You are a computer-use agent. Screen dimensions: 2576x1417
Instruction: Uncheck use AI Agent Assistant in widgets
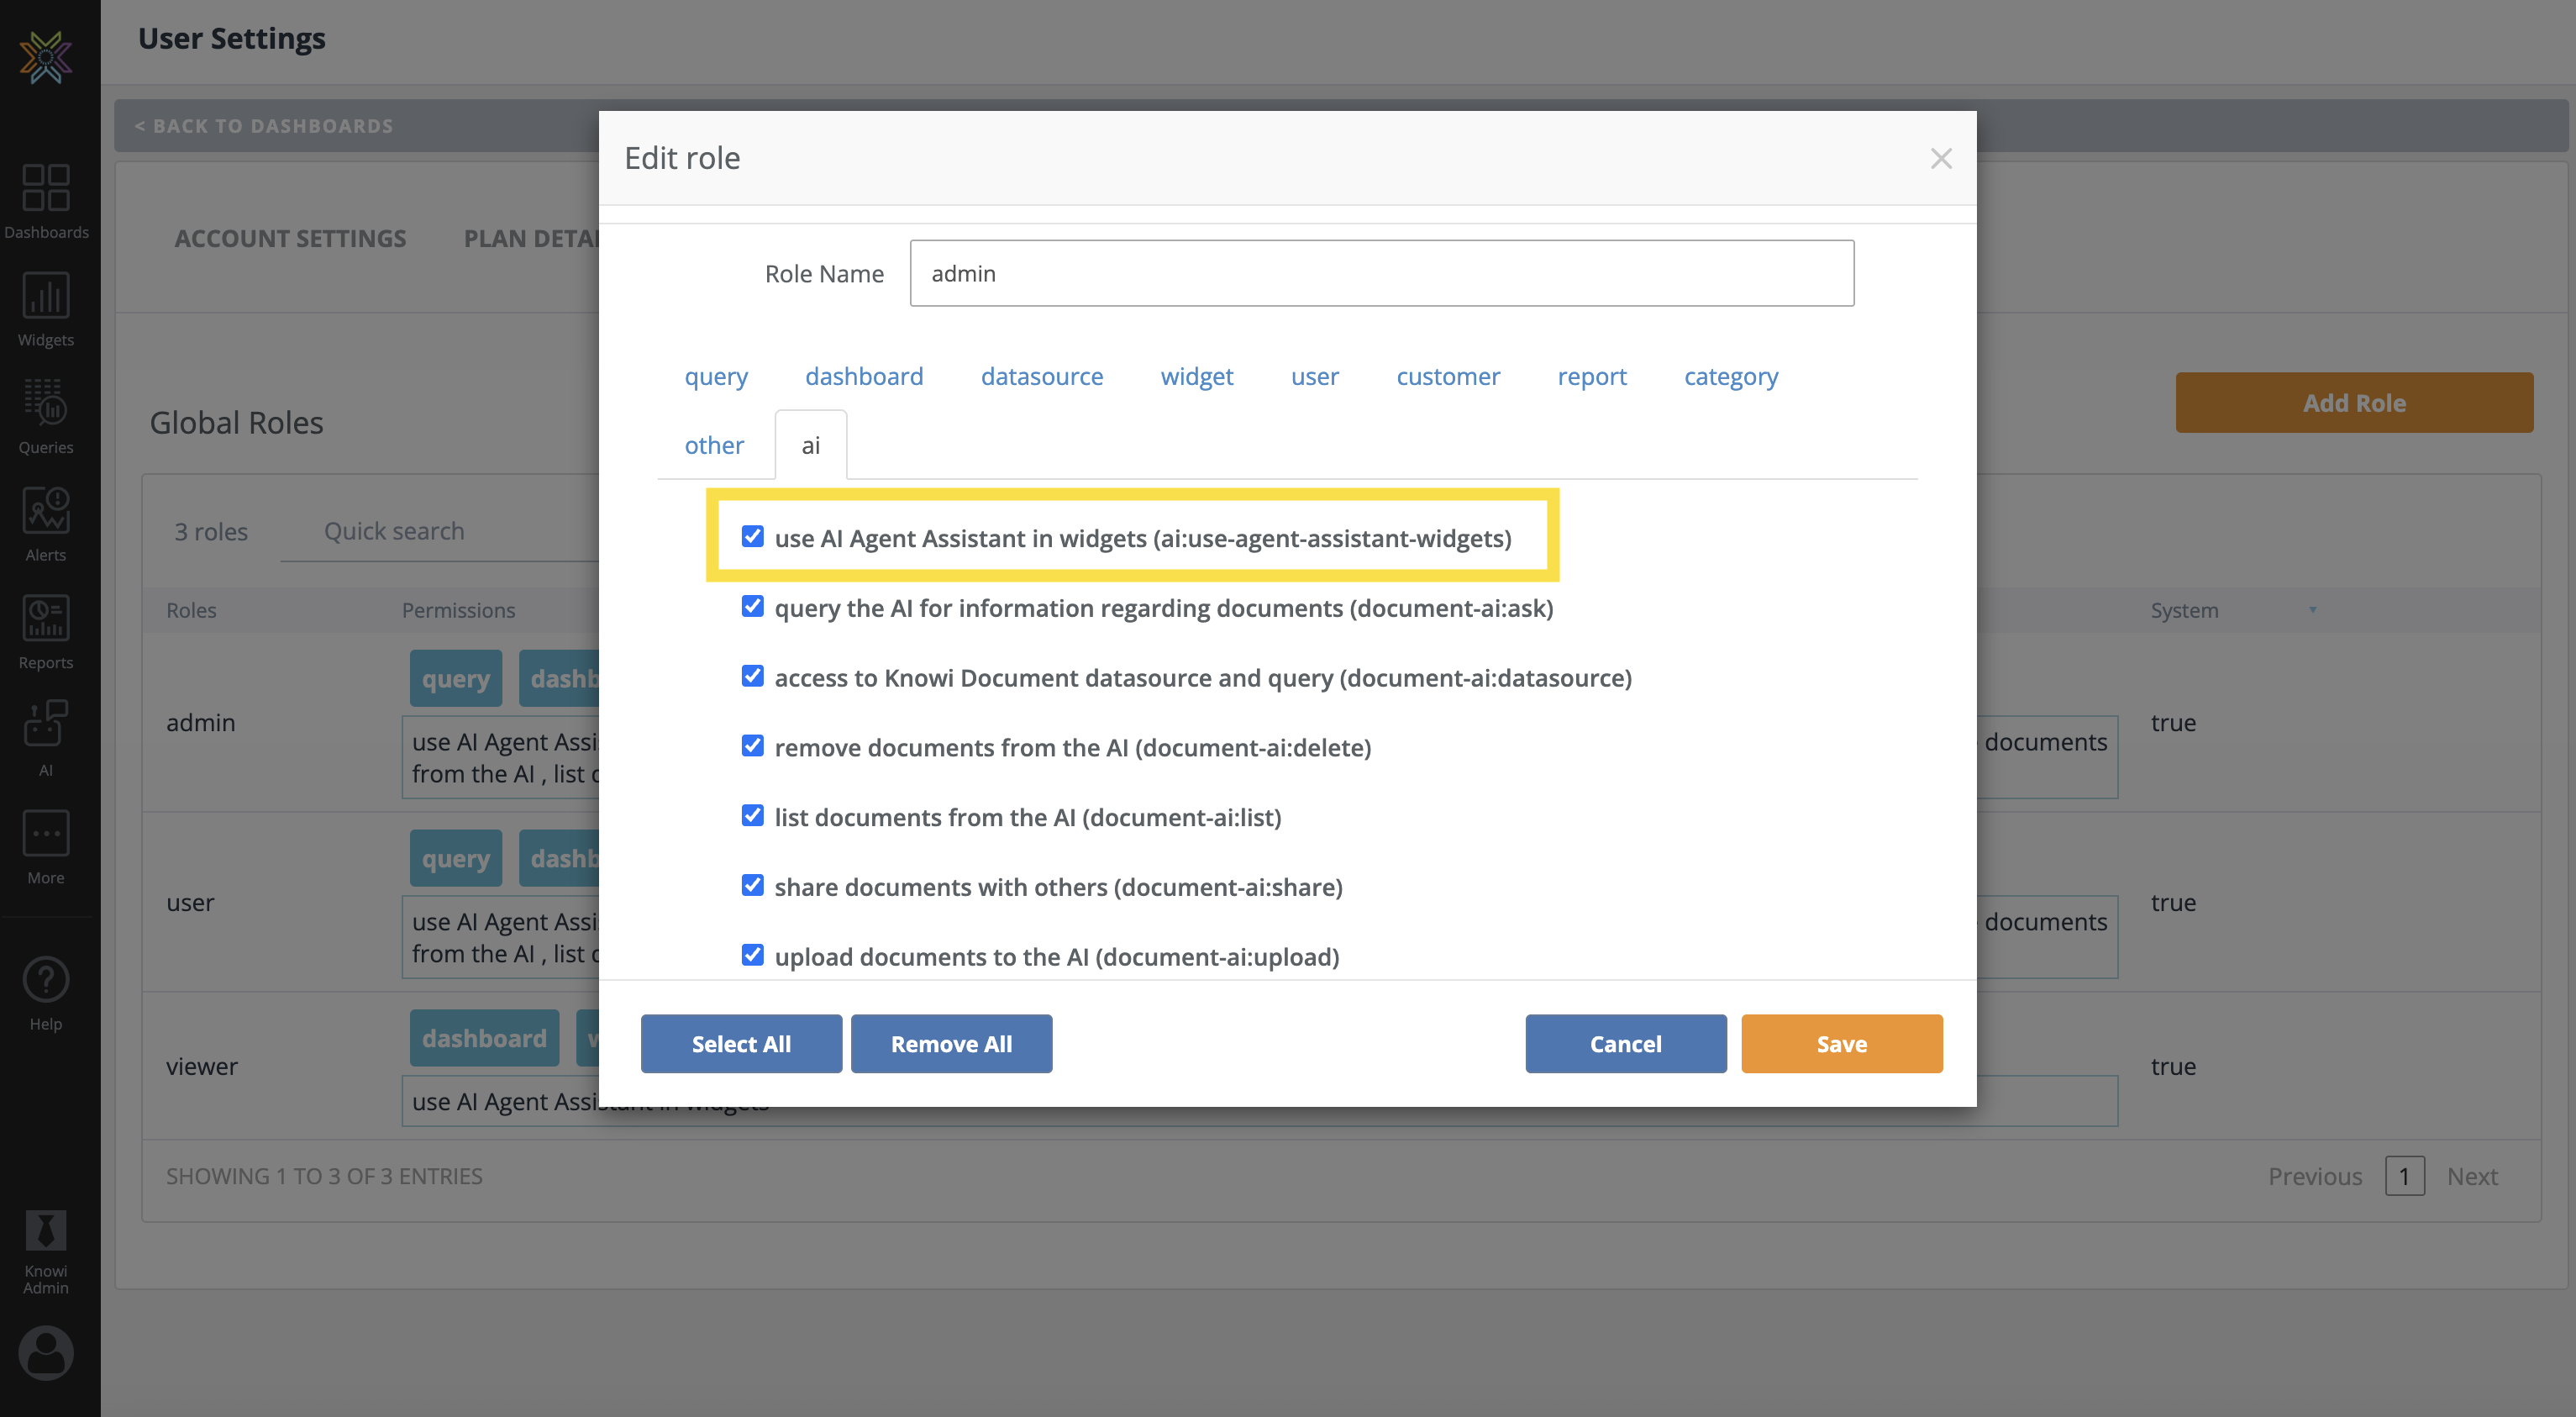click(x=753, y=537)
